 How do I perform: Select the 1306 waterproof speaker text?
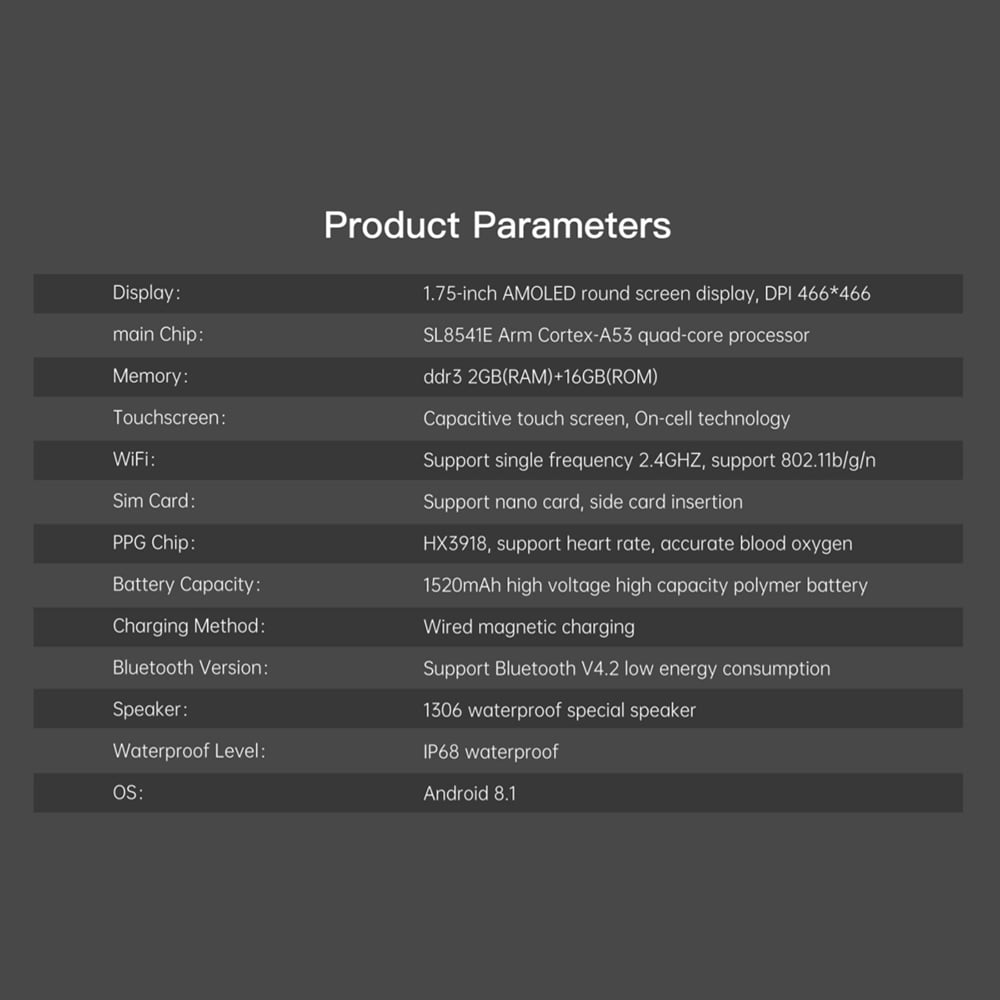coord(559,710)
